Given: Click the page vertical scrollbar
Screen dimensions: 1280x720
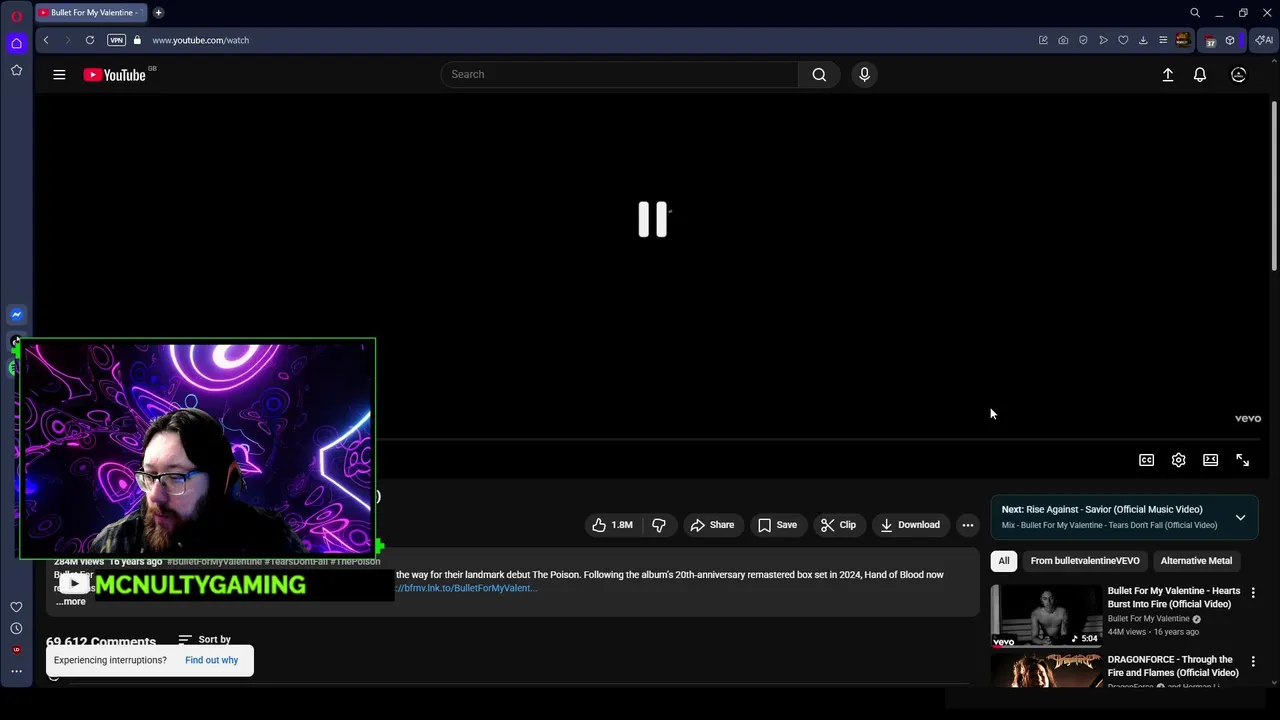Looking at the screenshot, I should pos(1274,185).
